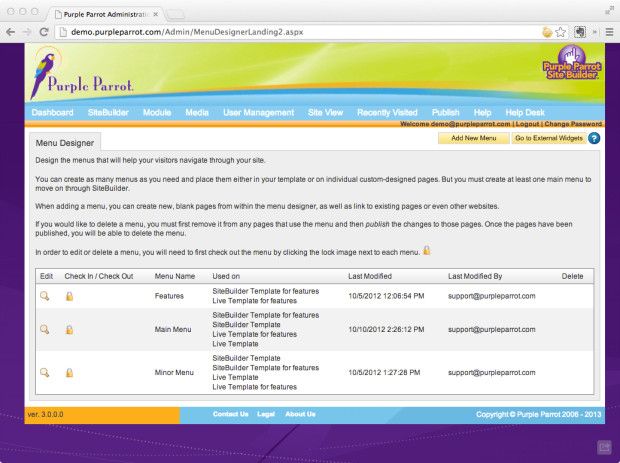Open the blue help question mark icon
This screenshot has height=463, width=620.
coord(594,139)
